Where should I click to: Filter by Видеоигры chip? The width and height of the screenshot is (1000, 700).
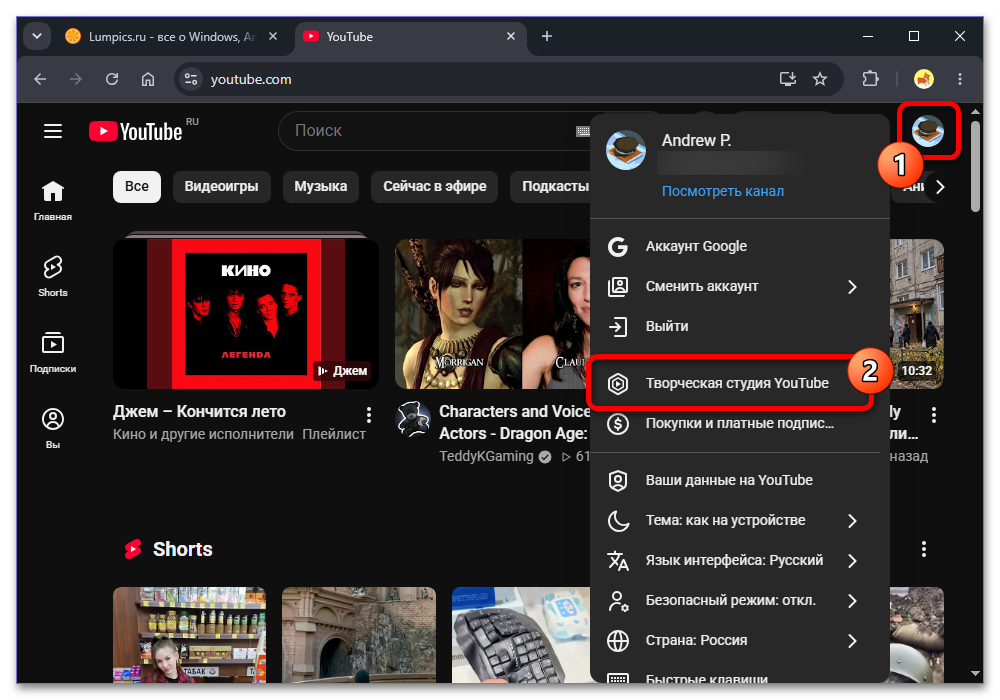221,187
